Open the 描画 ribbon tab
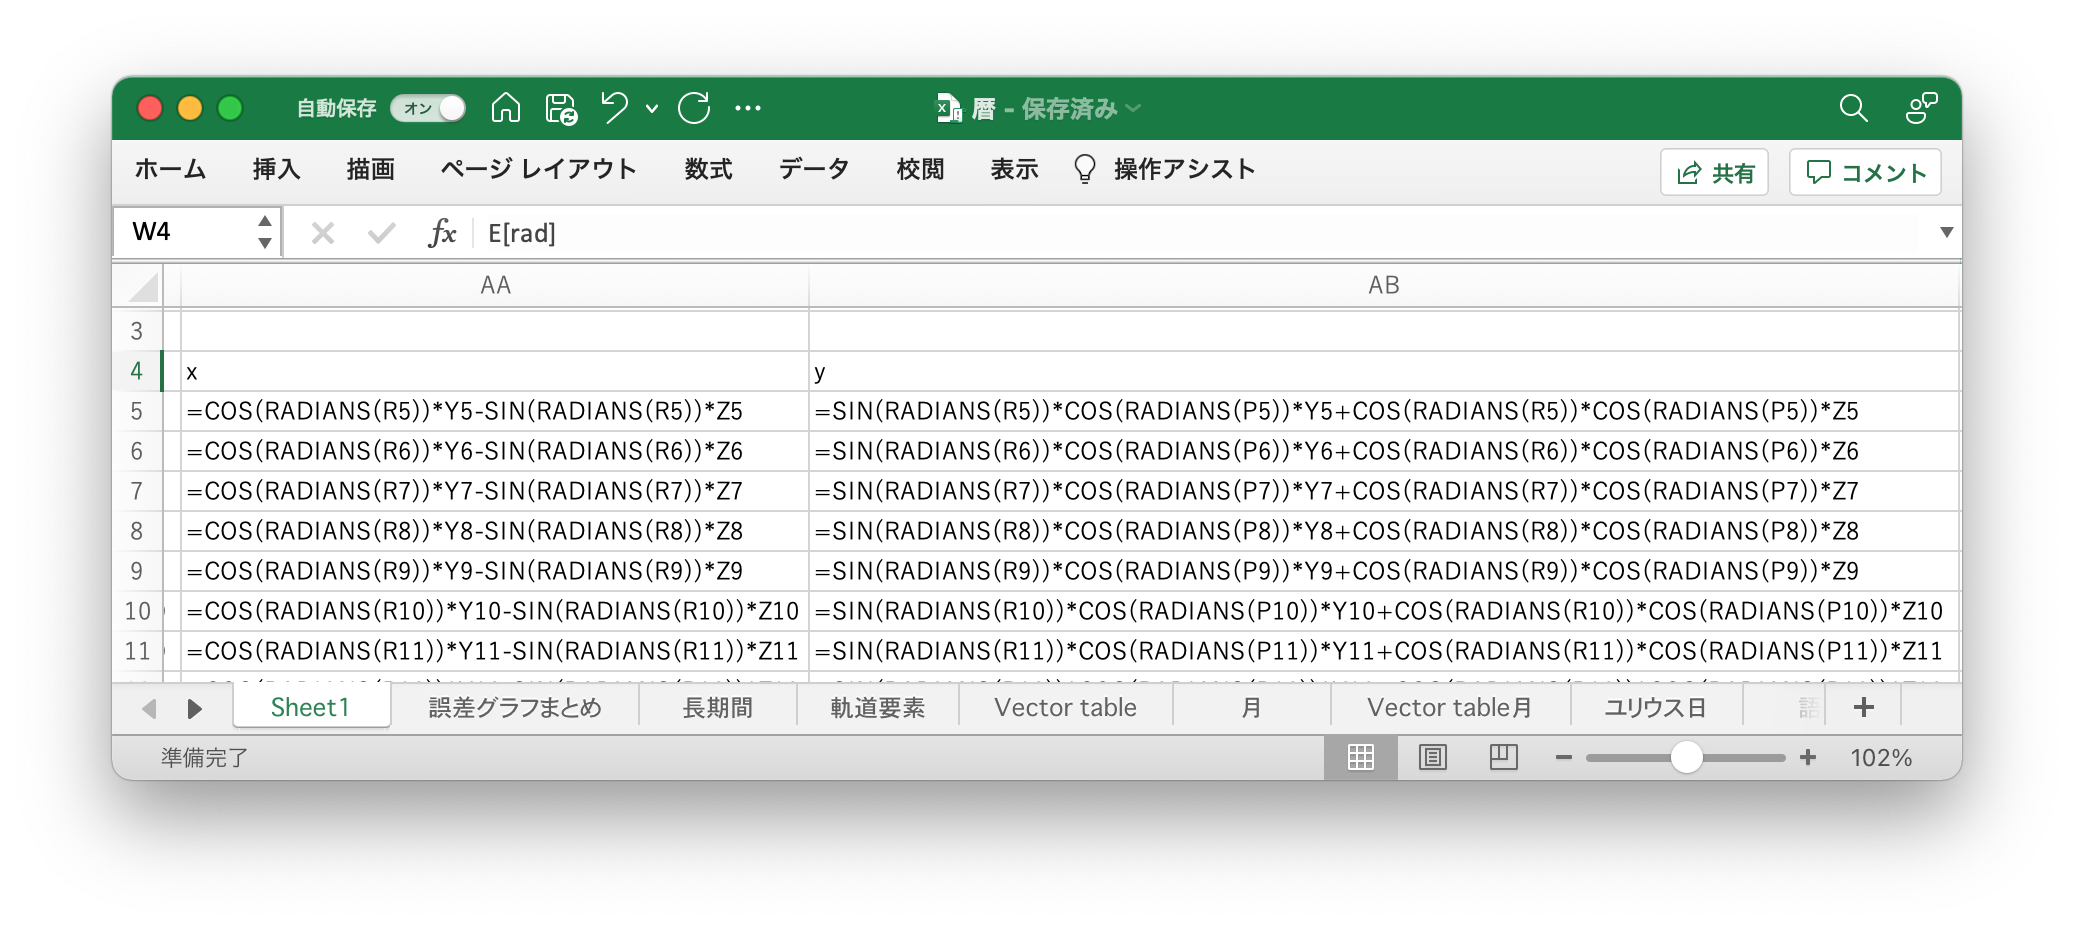 pyautogui.click(x=370, y=169)
